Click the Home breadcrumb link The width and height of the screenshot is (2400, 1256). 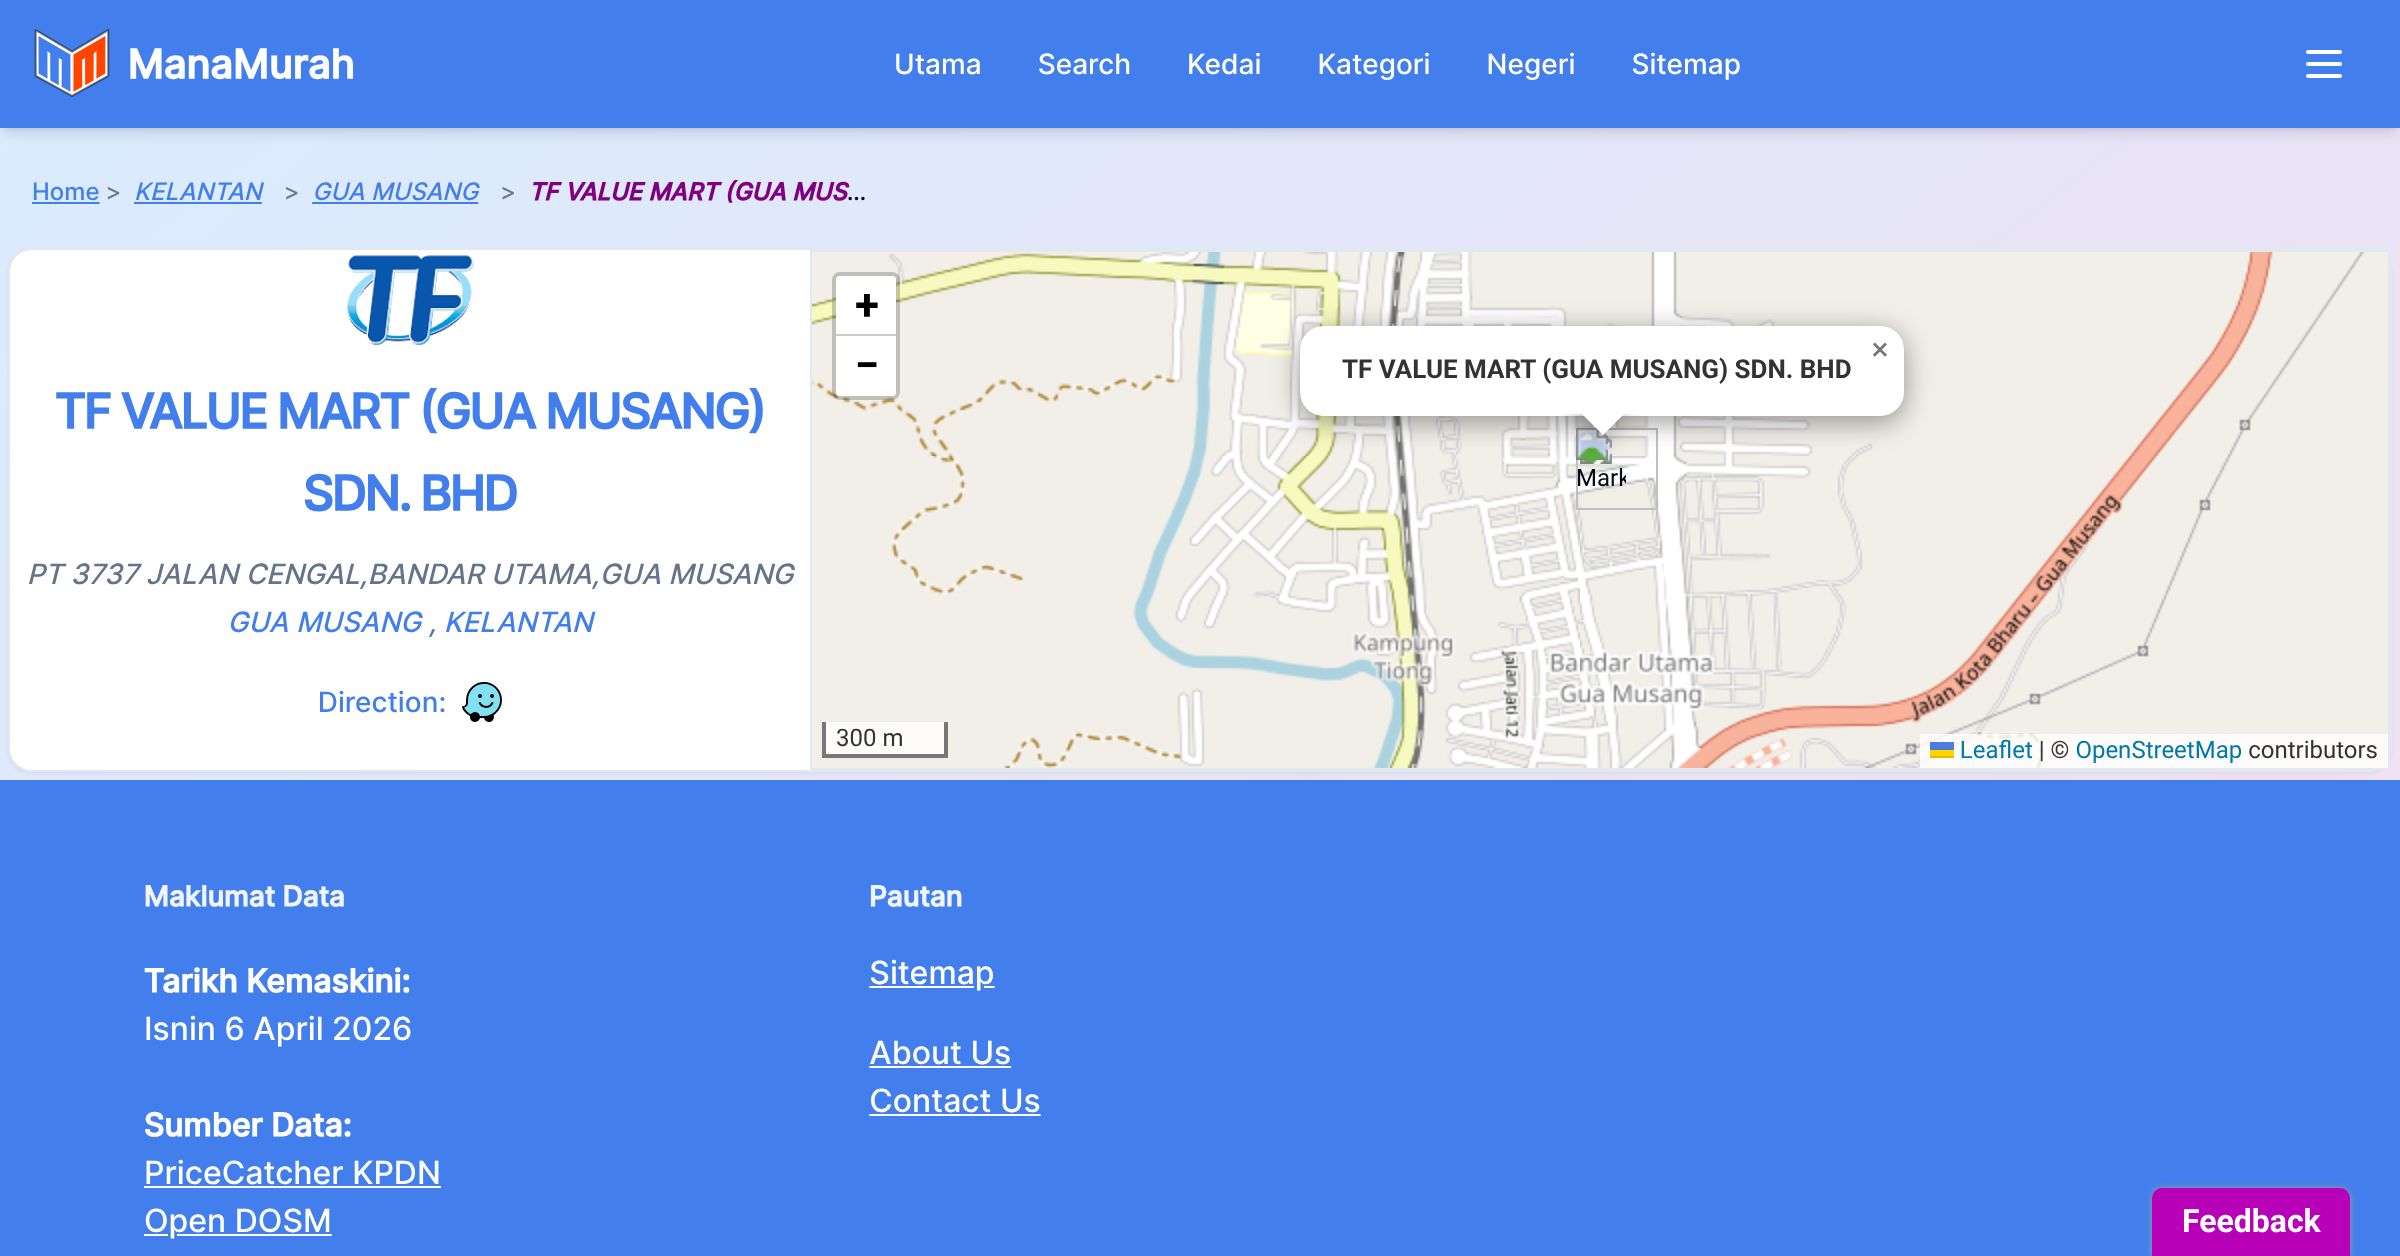tap(65, 191)
